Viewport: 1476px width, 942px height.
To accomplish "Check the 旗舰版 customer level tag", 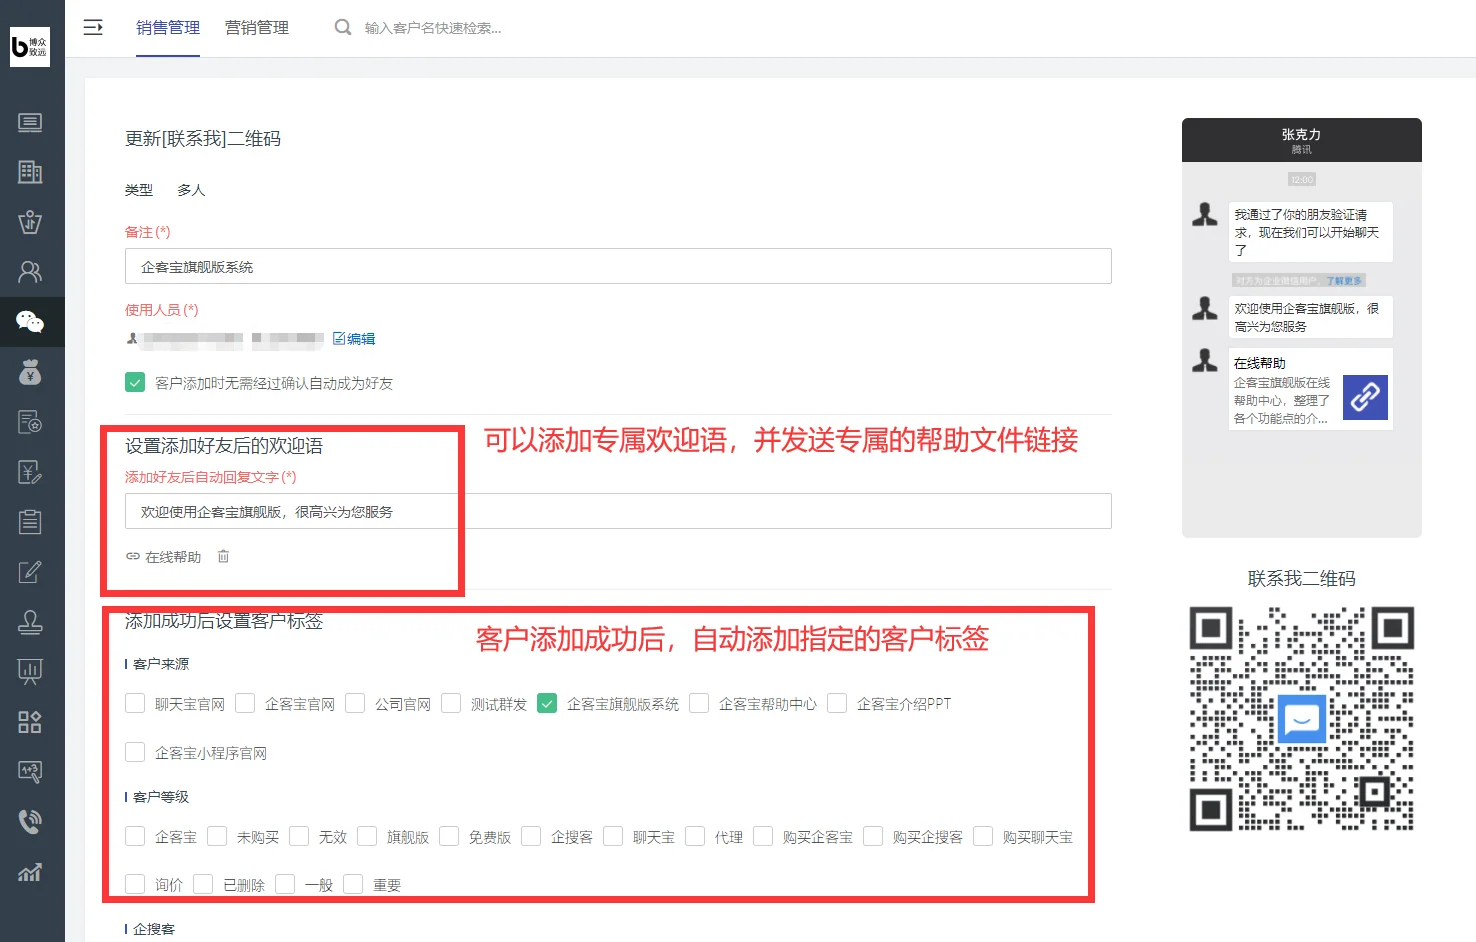I will 367,836.
